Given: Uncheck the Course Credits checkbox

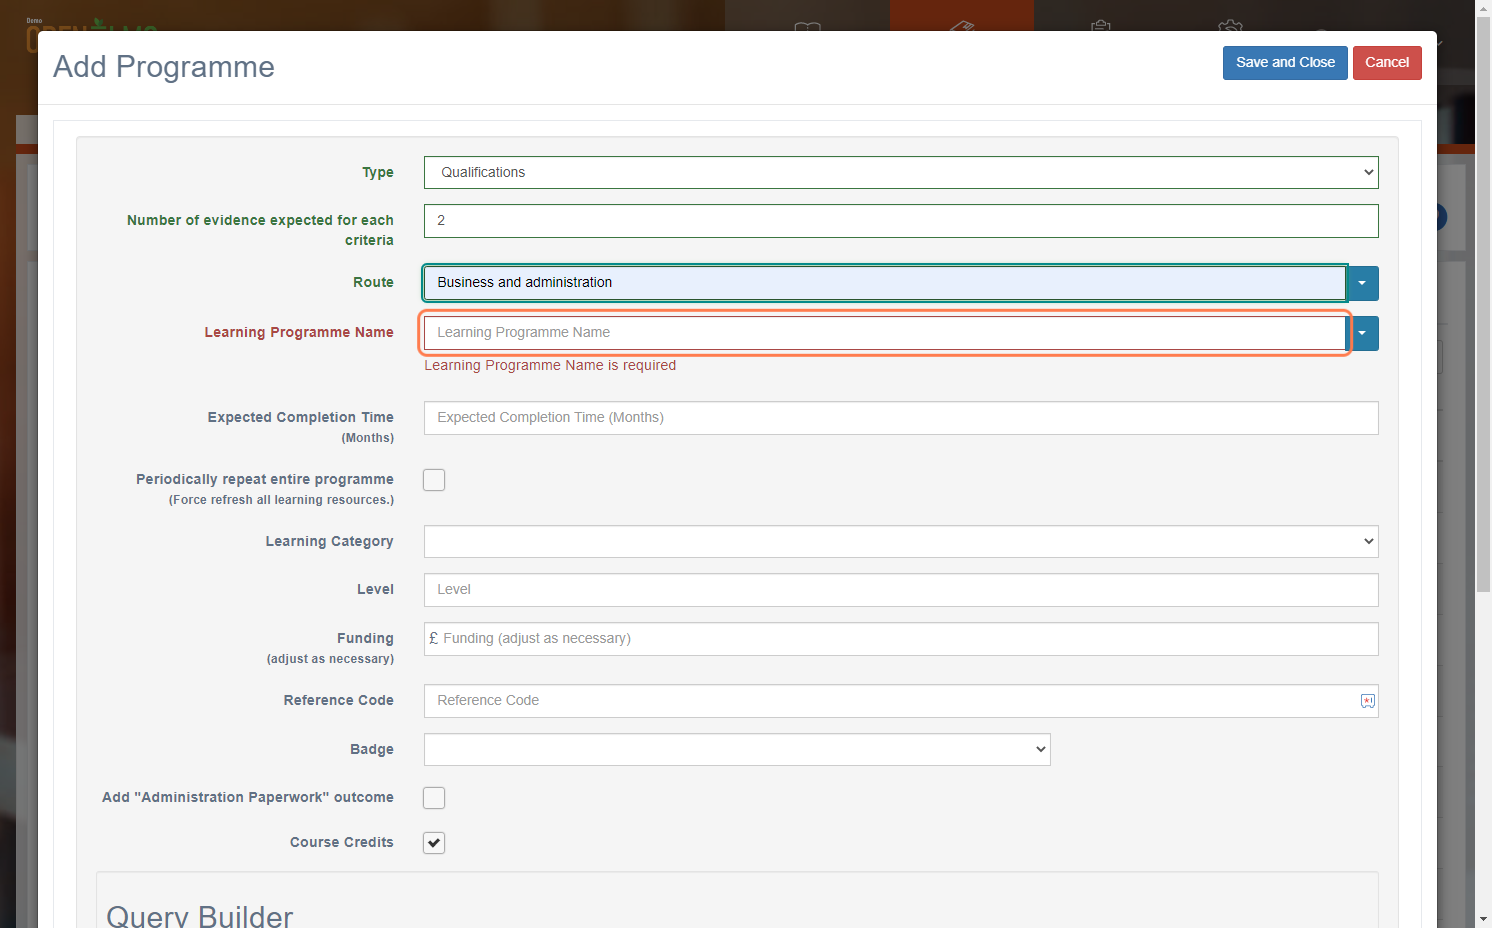Looking at the screenshot, I should pyautogui.click(x=434, y=843).
